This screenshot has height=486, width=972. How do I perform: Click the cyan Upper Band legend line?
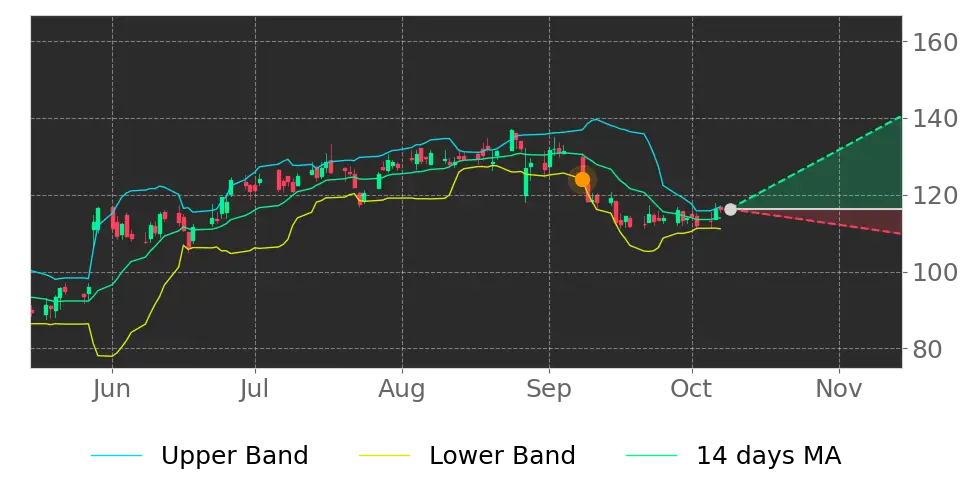pos(117,456)
